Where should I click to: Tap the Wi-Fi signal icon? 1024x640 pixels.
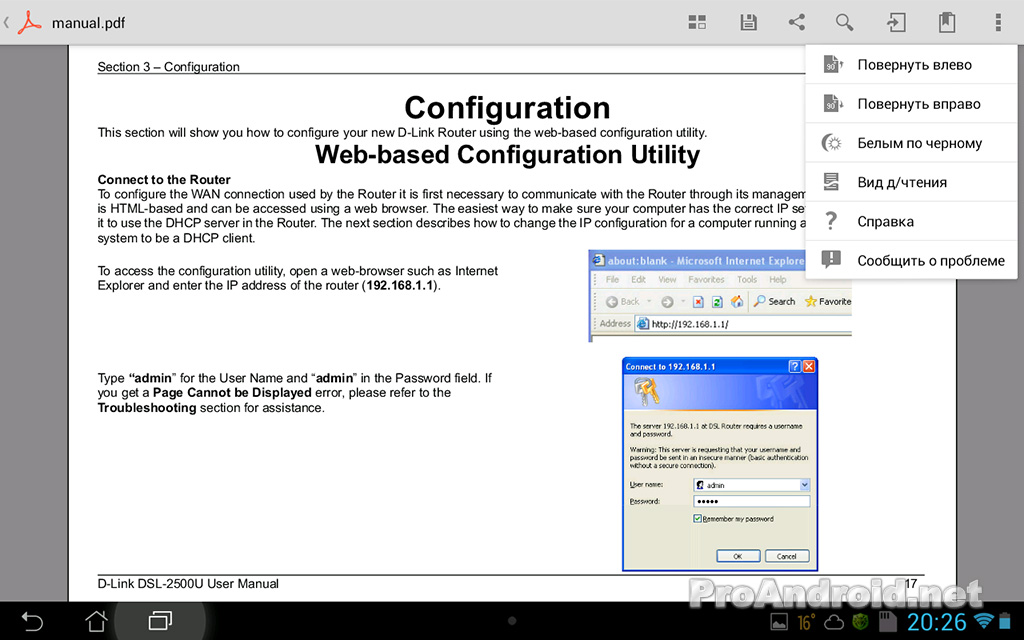click(983, 620)
